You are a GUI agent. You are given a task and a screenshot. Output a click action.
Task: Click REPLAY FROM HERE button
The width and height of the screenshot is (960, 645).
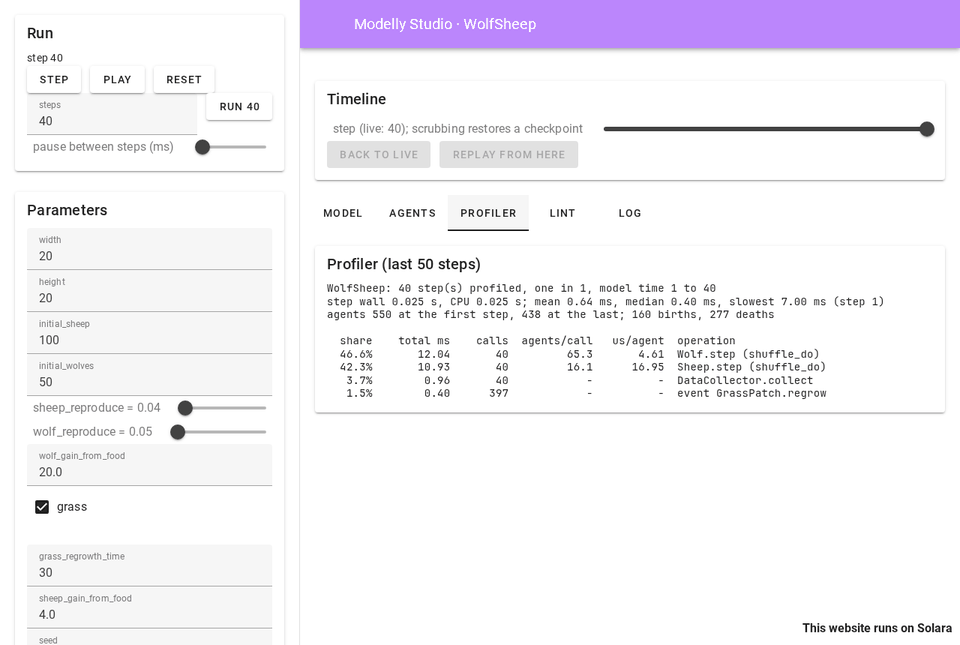pyautogui.click(x=509, y=155)
